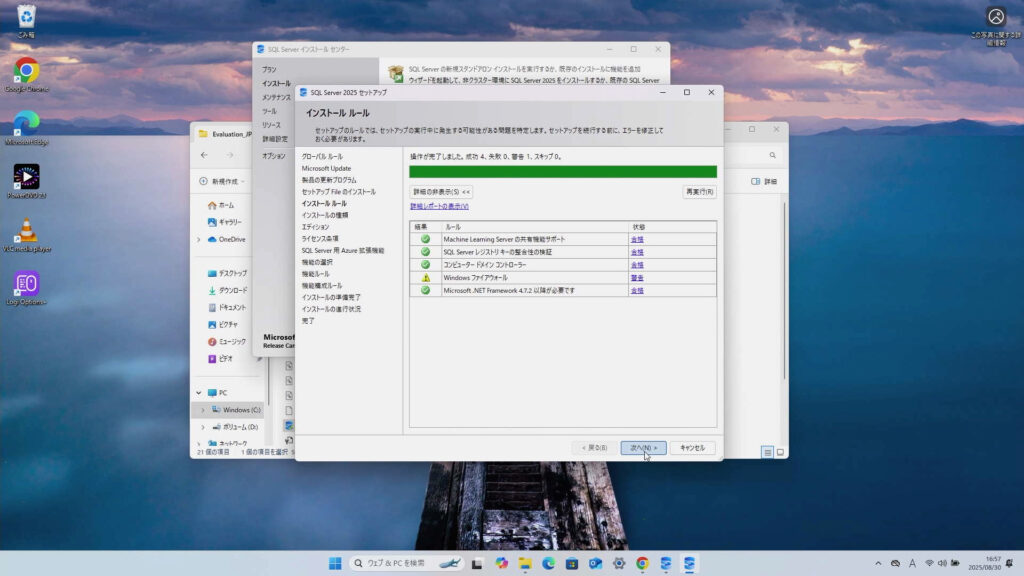Select プラン in SQL Server インストール センター
1024x576 pixels.
pyautogui.click(x=269, y=69)
